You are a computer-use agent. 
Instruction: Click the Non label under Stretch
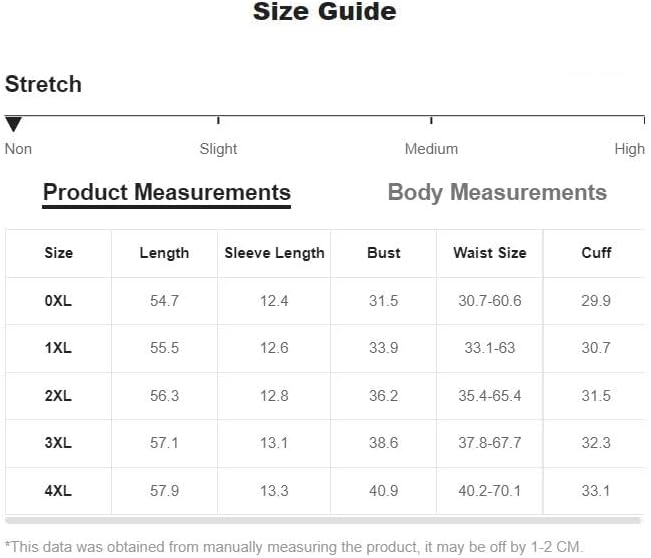[18, 149]
